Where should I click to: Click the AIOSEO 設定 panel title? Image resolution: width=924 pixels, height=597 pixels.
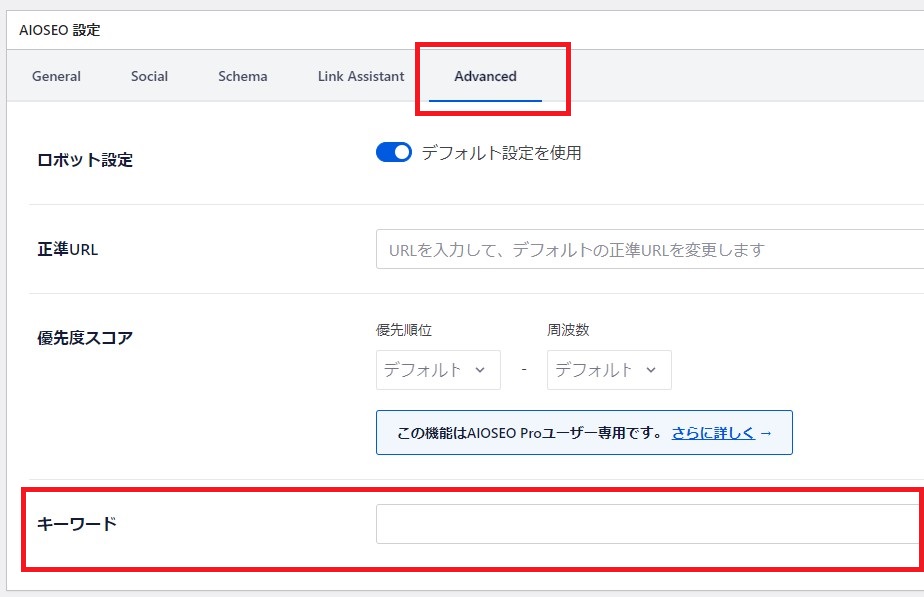[x=58, y=30]
